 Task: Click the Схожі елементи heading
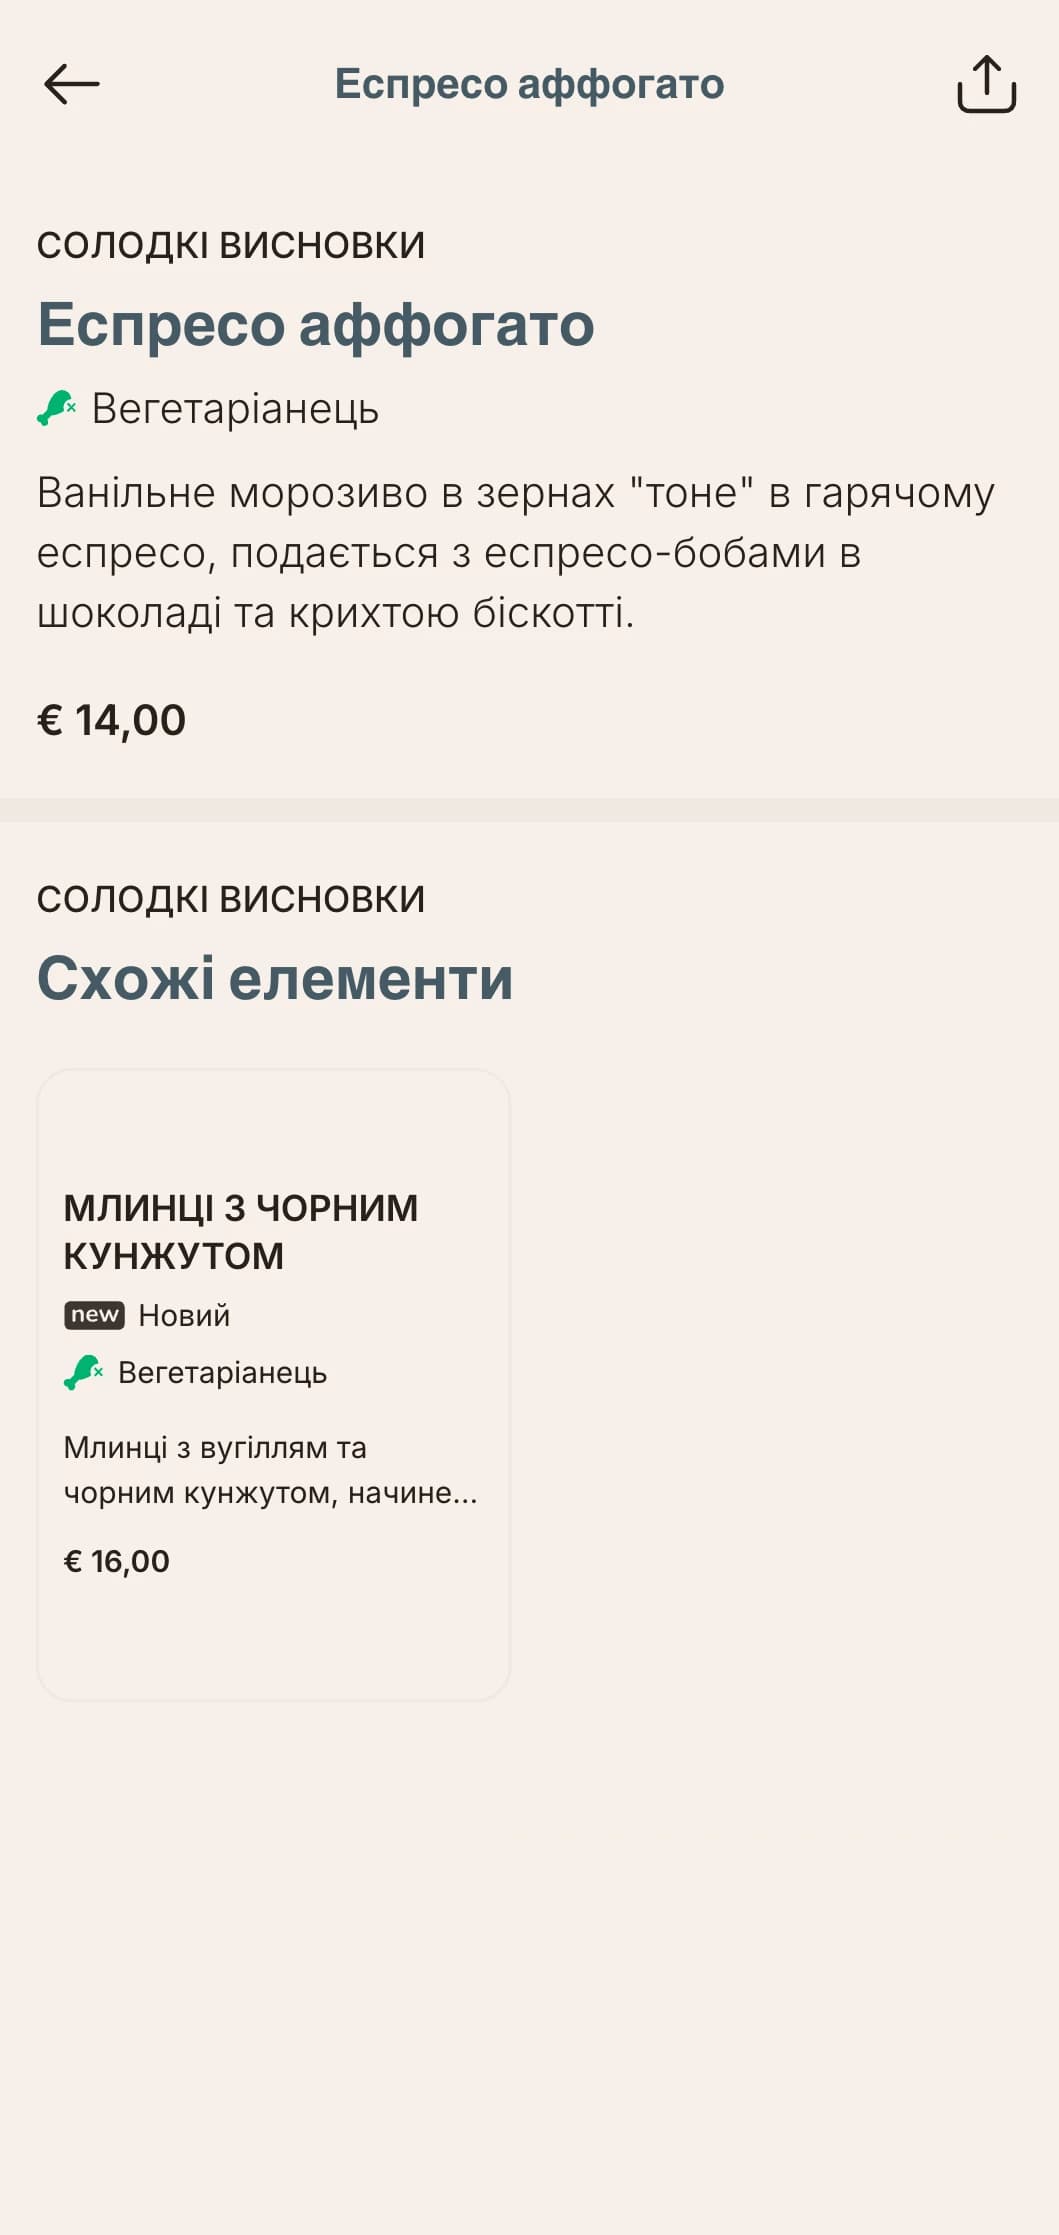[x=275, y=977]
